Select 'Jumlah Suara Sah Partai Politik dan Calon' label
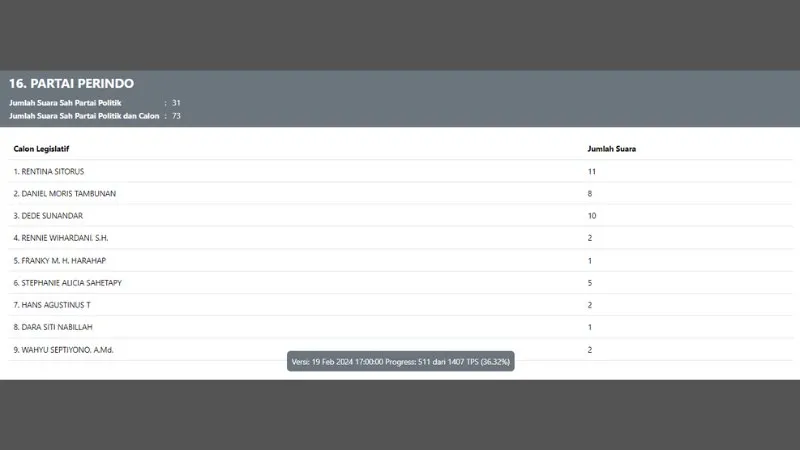This screenshot has width=800, height=450. click(x=84, y=116)
